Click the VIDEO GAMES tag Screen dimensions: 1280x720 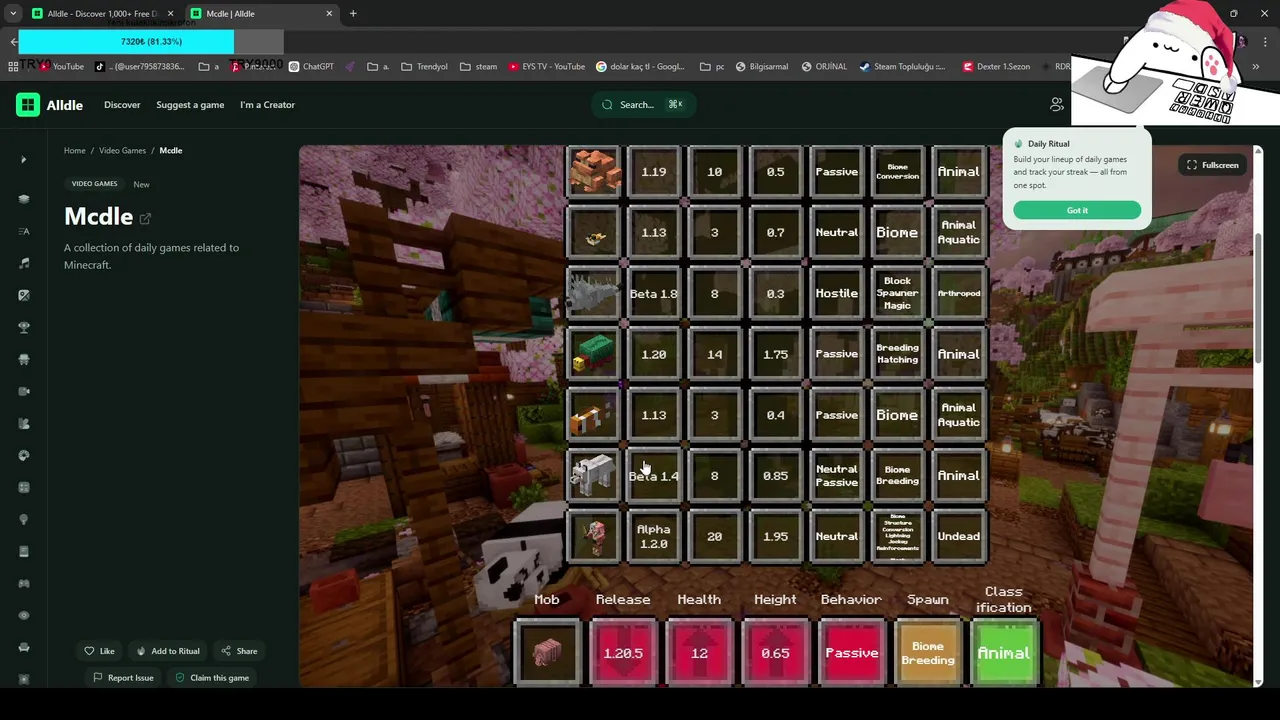click(x=94, y=184)
